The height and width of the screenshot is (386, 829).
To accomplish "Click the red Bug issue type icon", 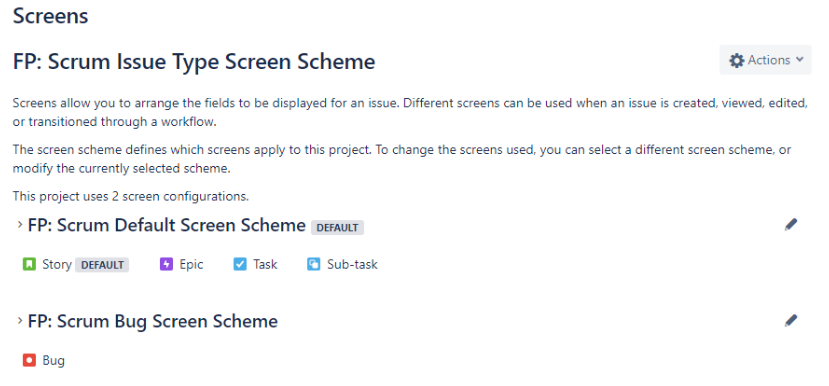I will [29, 361].
